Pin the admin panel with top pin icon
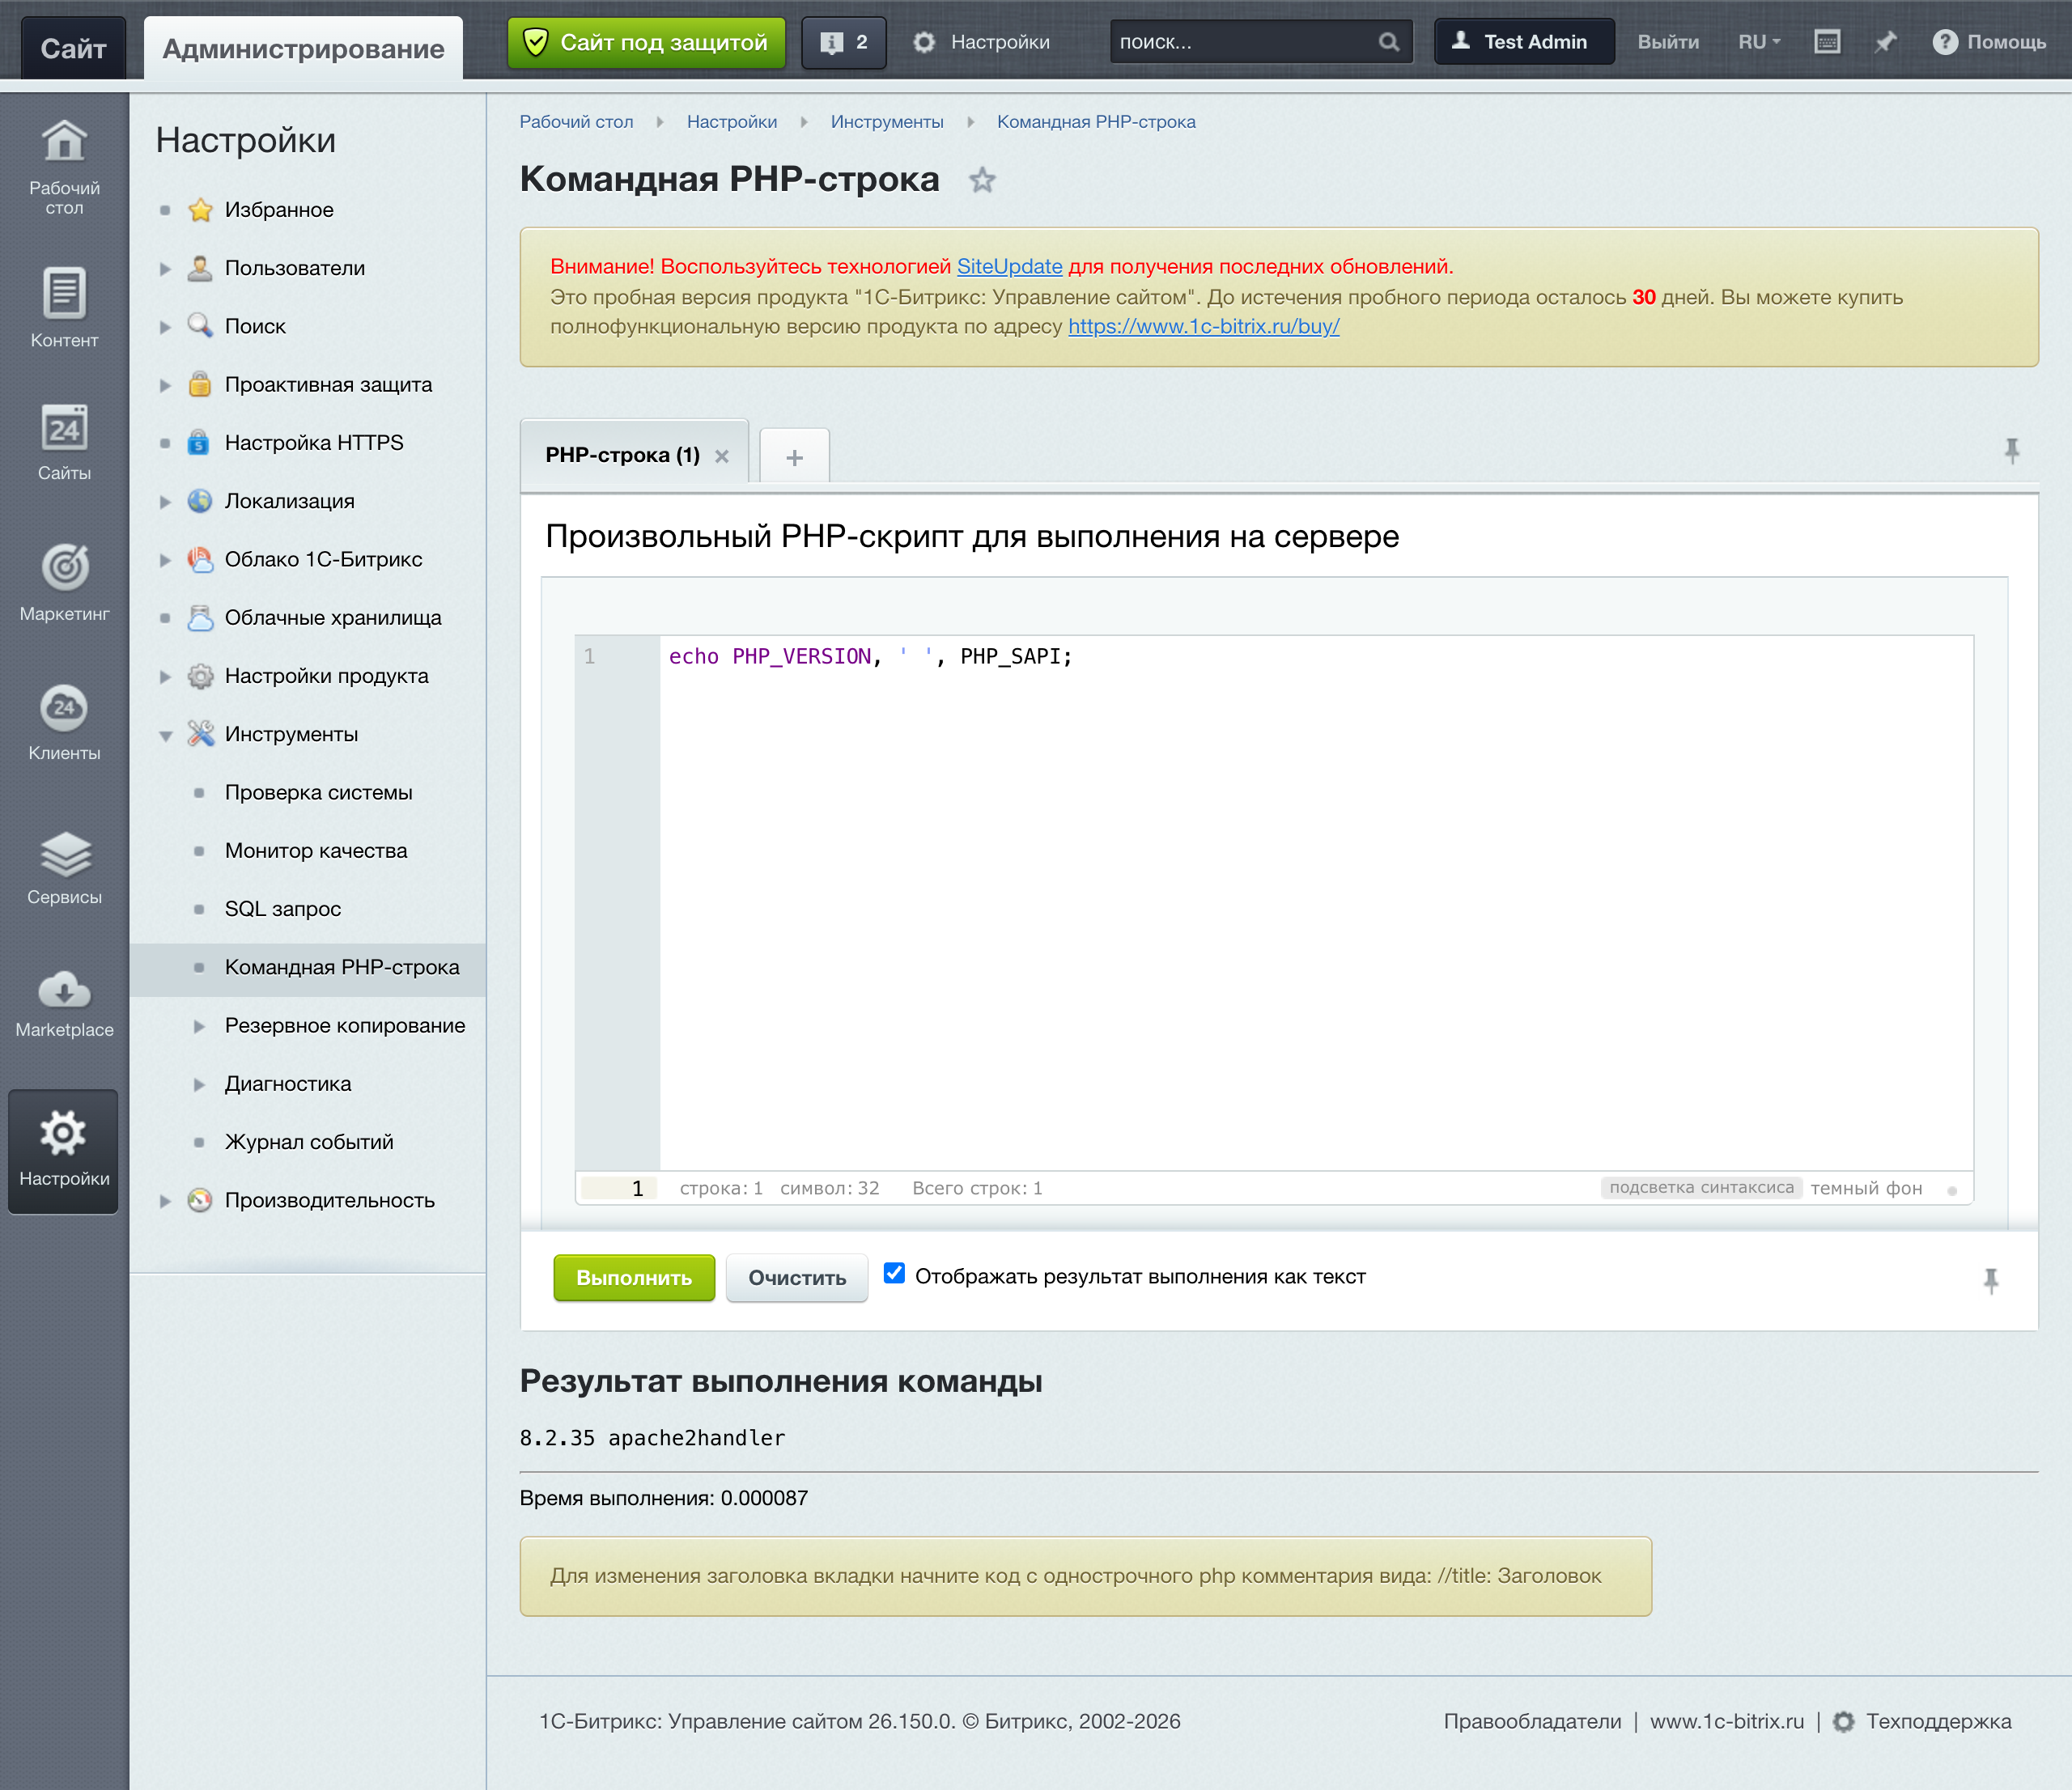This screenshot has height=1790, width=2072. [1886, 42]
